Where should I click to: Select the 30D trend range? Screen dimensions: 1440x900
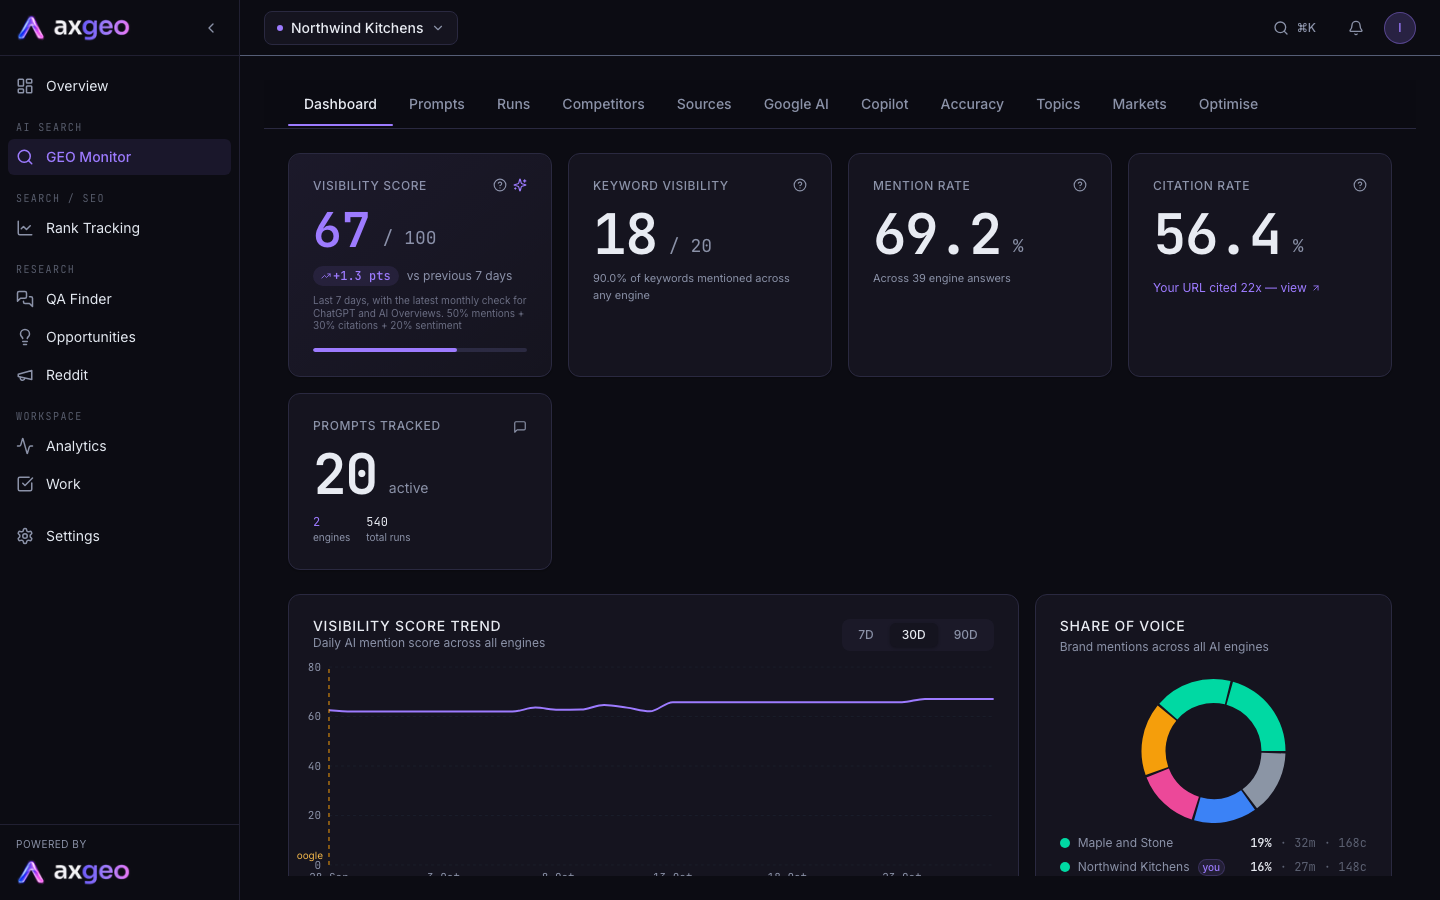914,635
